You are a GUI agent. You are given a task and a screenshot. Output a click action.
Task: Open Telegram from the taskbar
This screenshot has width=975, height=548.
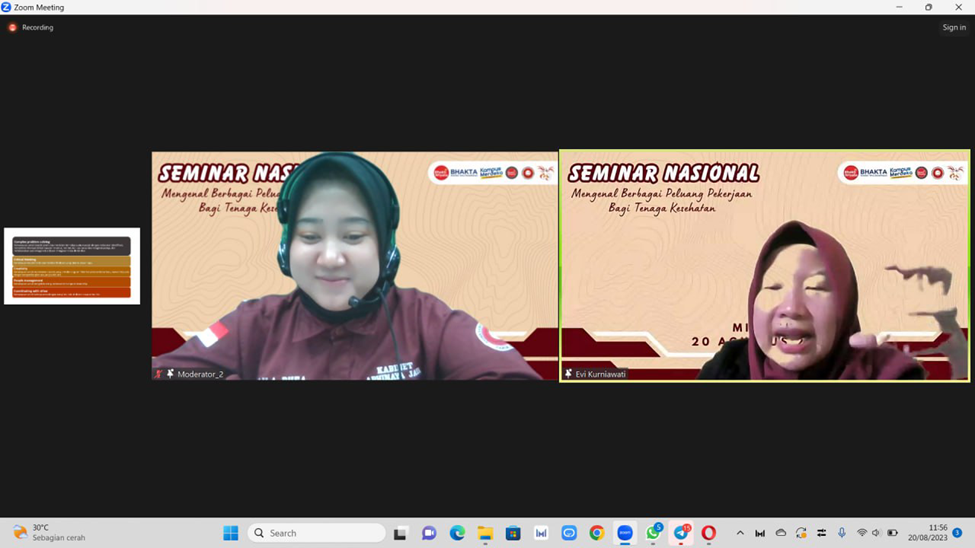click(681, 533)
